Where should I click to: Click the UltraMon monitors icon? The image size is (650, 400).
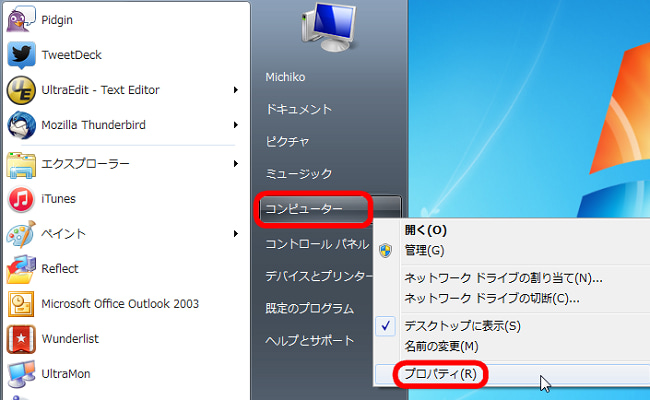pyautogui.click(x=21, y=374)
